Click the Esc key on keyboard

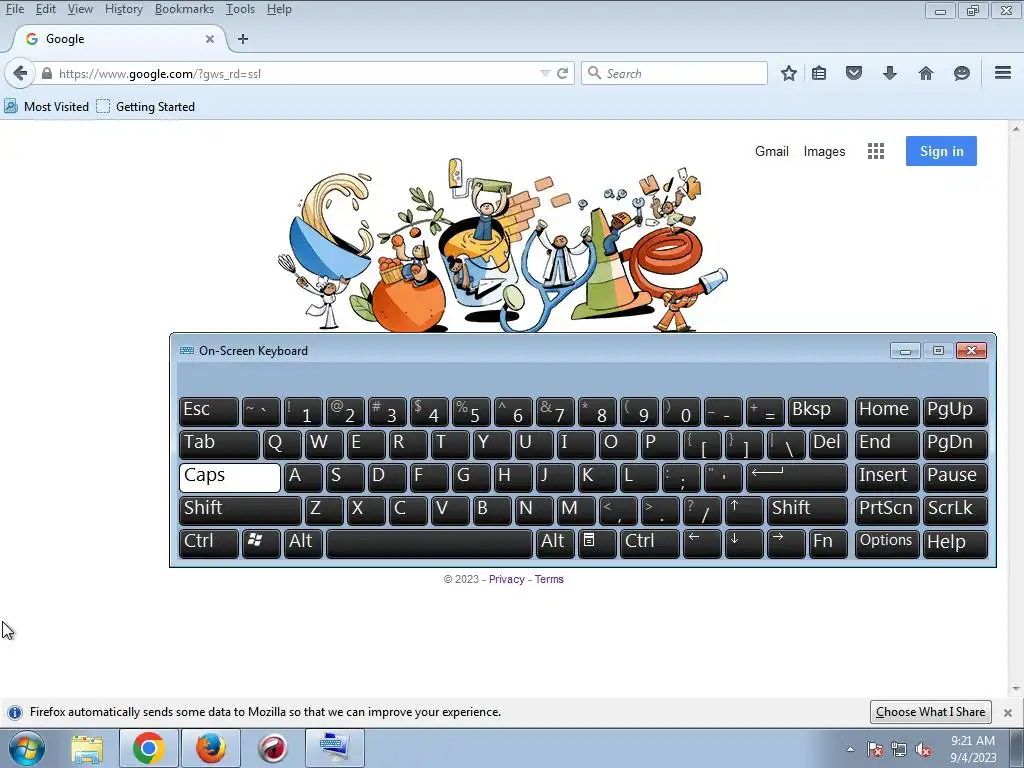click(x=208, y=411)
